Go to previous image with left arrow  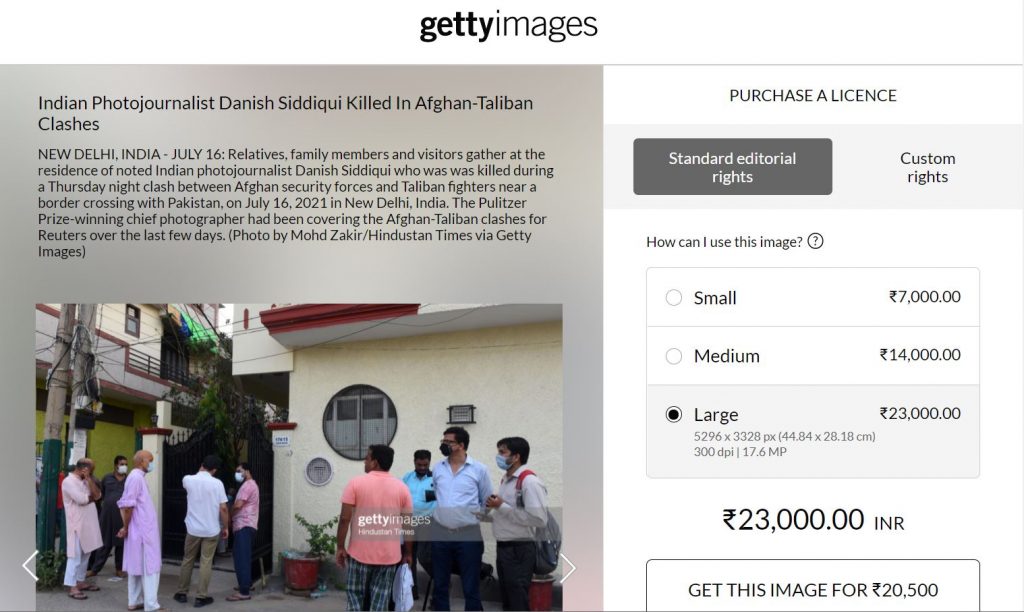(30, 566)
